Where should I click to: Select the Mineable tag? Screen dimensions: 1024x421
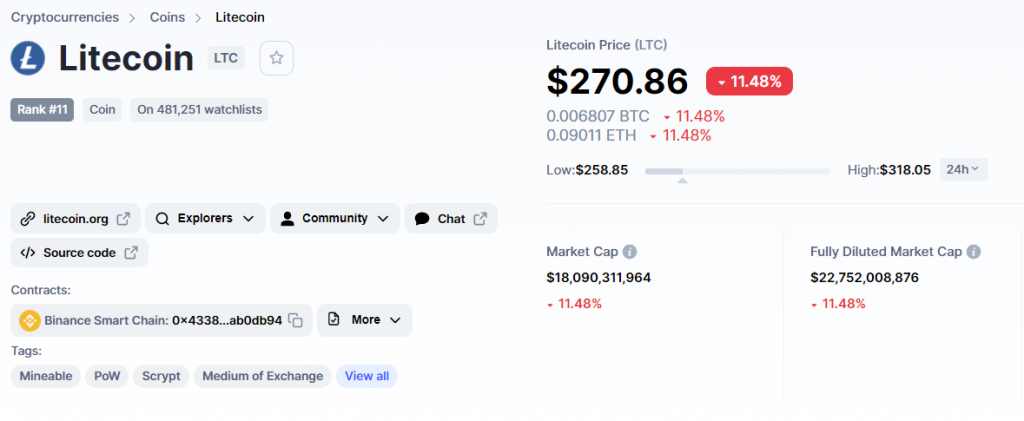(46, 376)
